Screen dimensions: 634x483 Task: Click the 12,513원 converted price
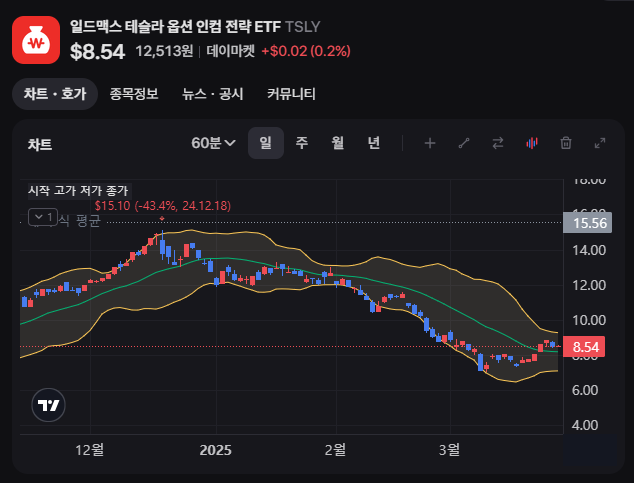point(164,51)
